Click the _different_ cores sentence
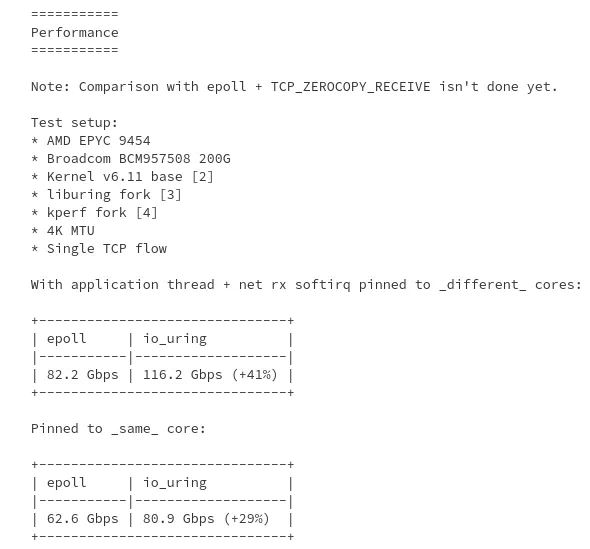The width and height of the screenshot is (590, 549). tap(306, 285)
